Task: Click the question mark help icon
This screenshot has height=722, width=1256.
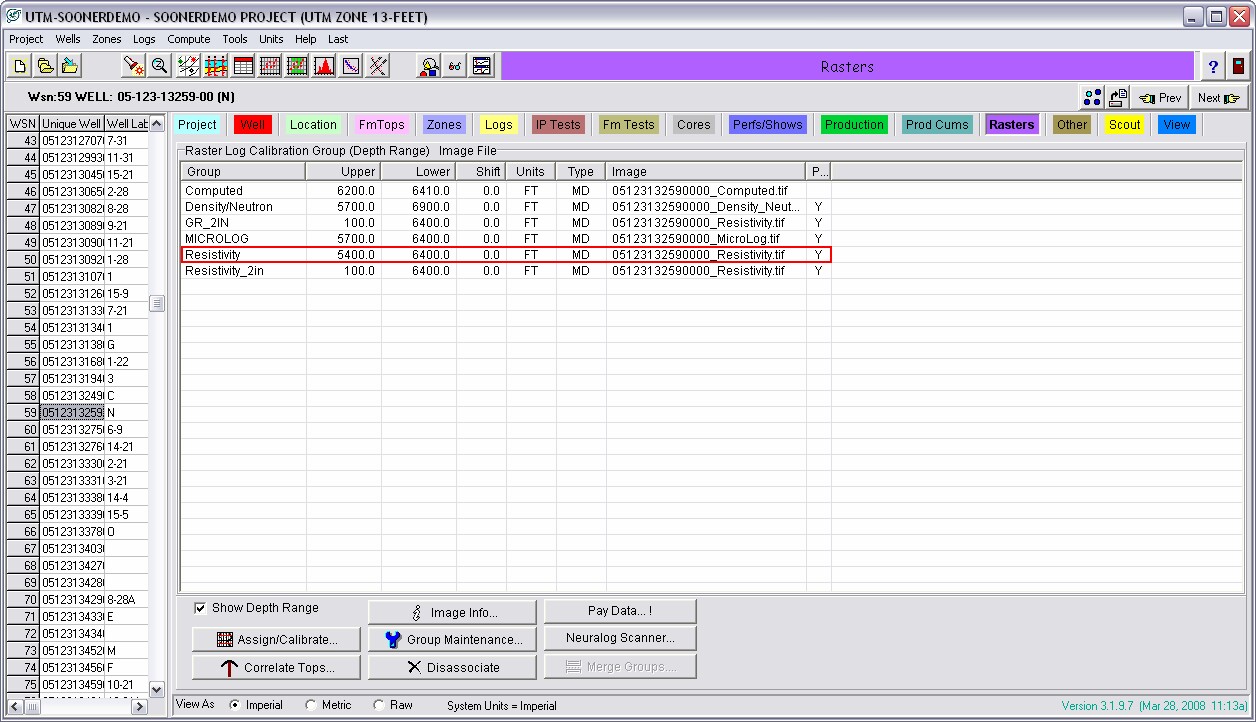Action: coord(1211,66)
